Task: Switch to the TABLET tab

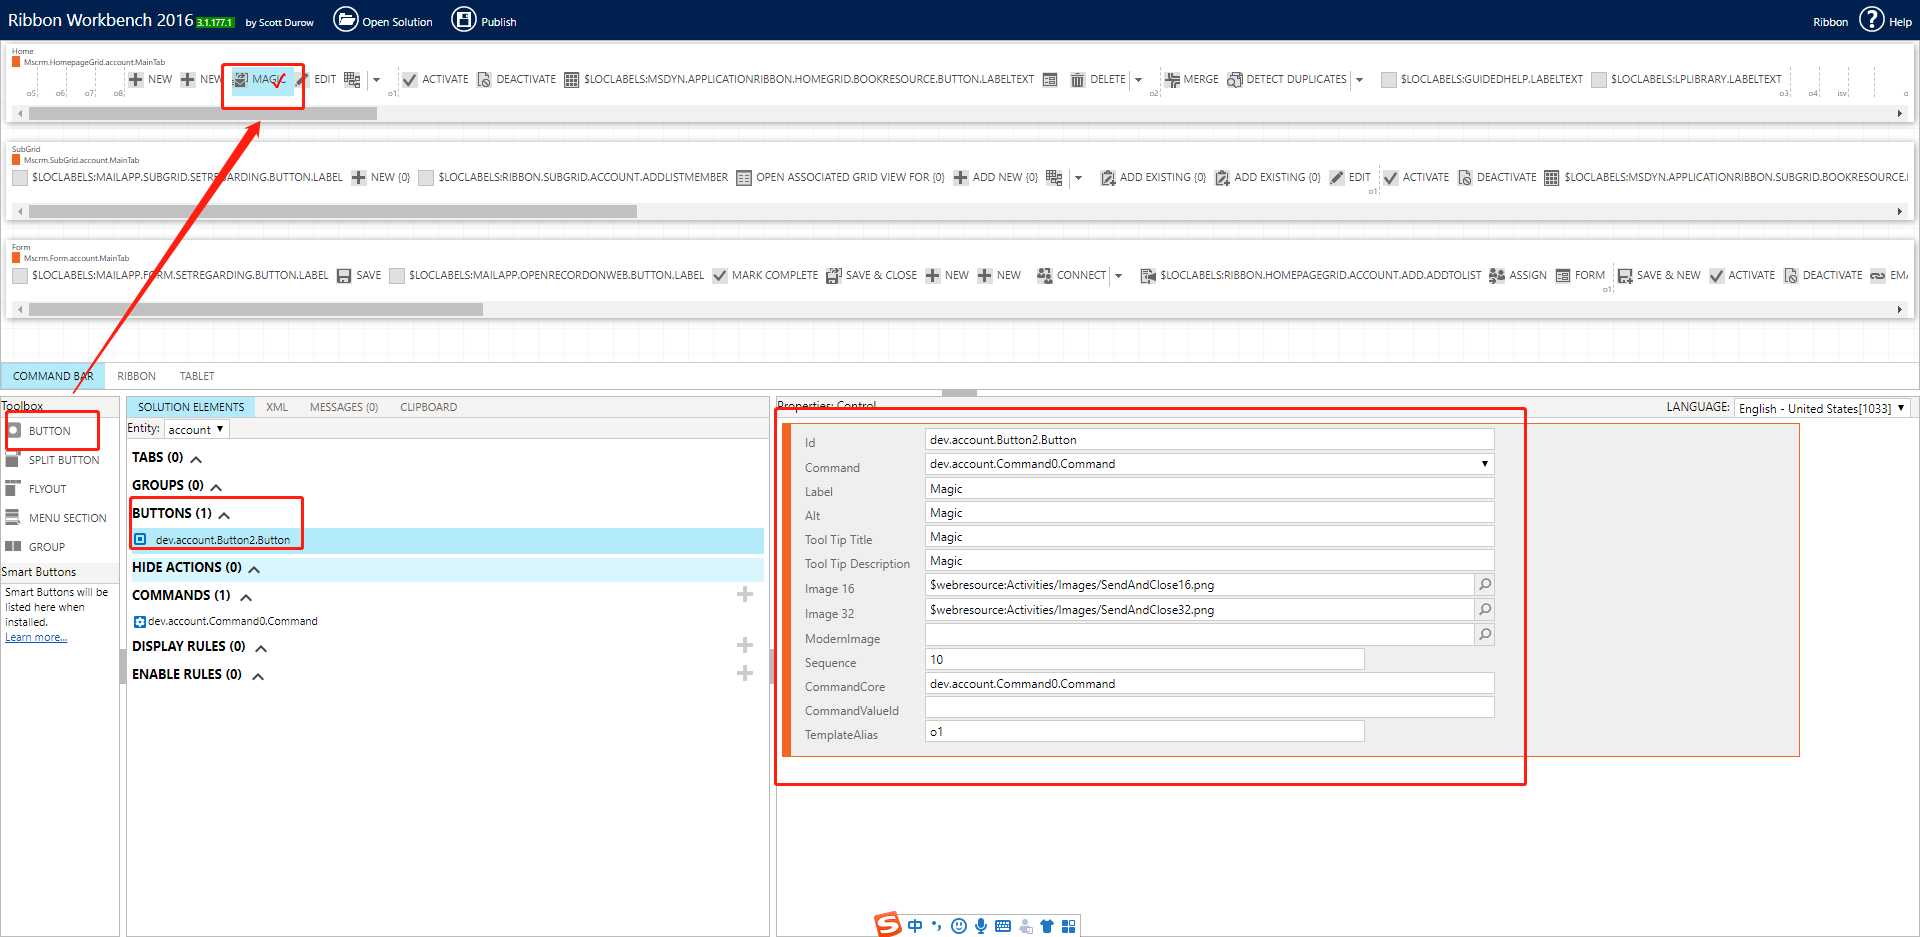Action: pyautogui.click(x=197, y=376)
